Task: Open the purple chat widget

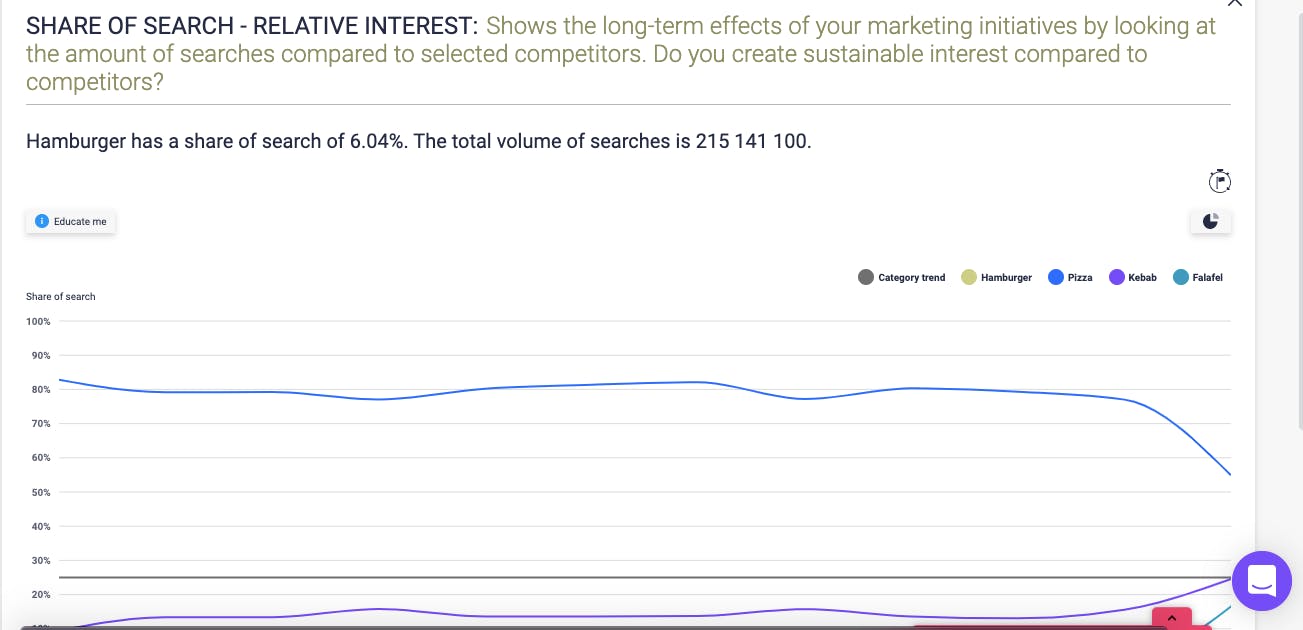Action: pyautogui.click(x=1261, y=580)
